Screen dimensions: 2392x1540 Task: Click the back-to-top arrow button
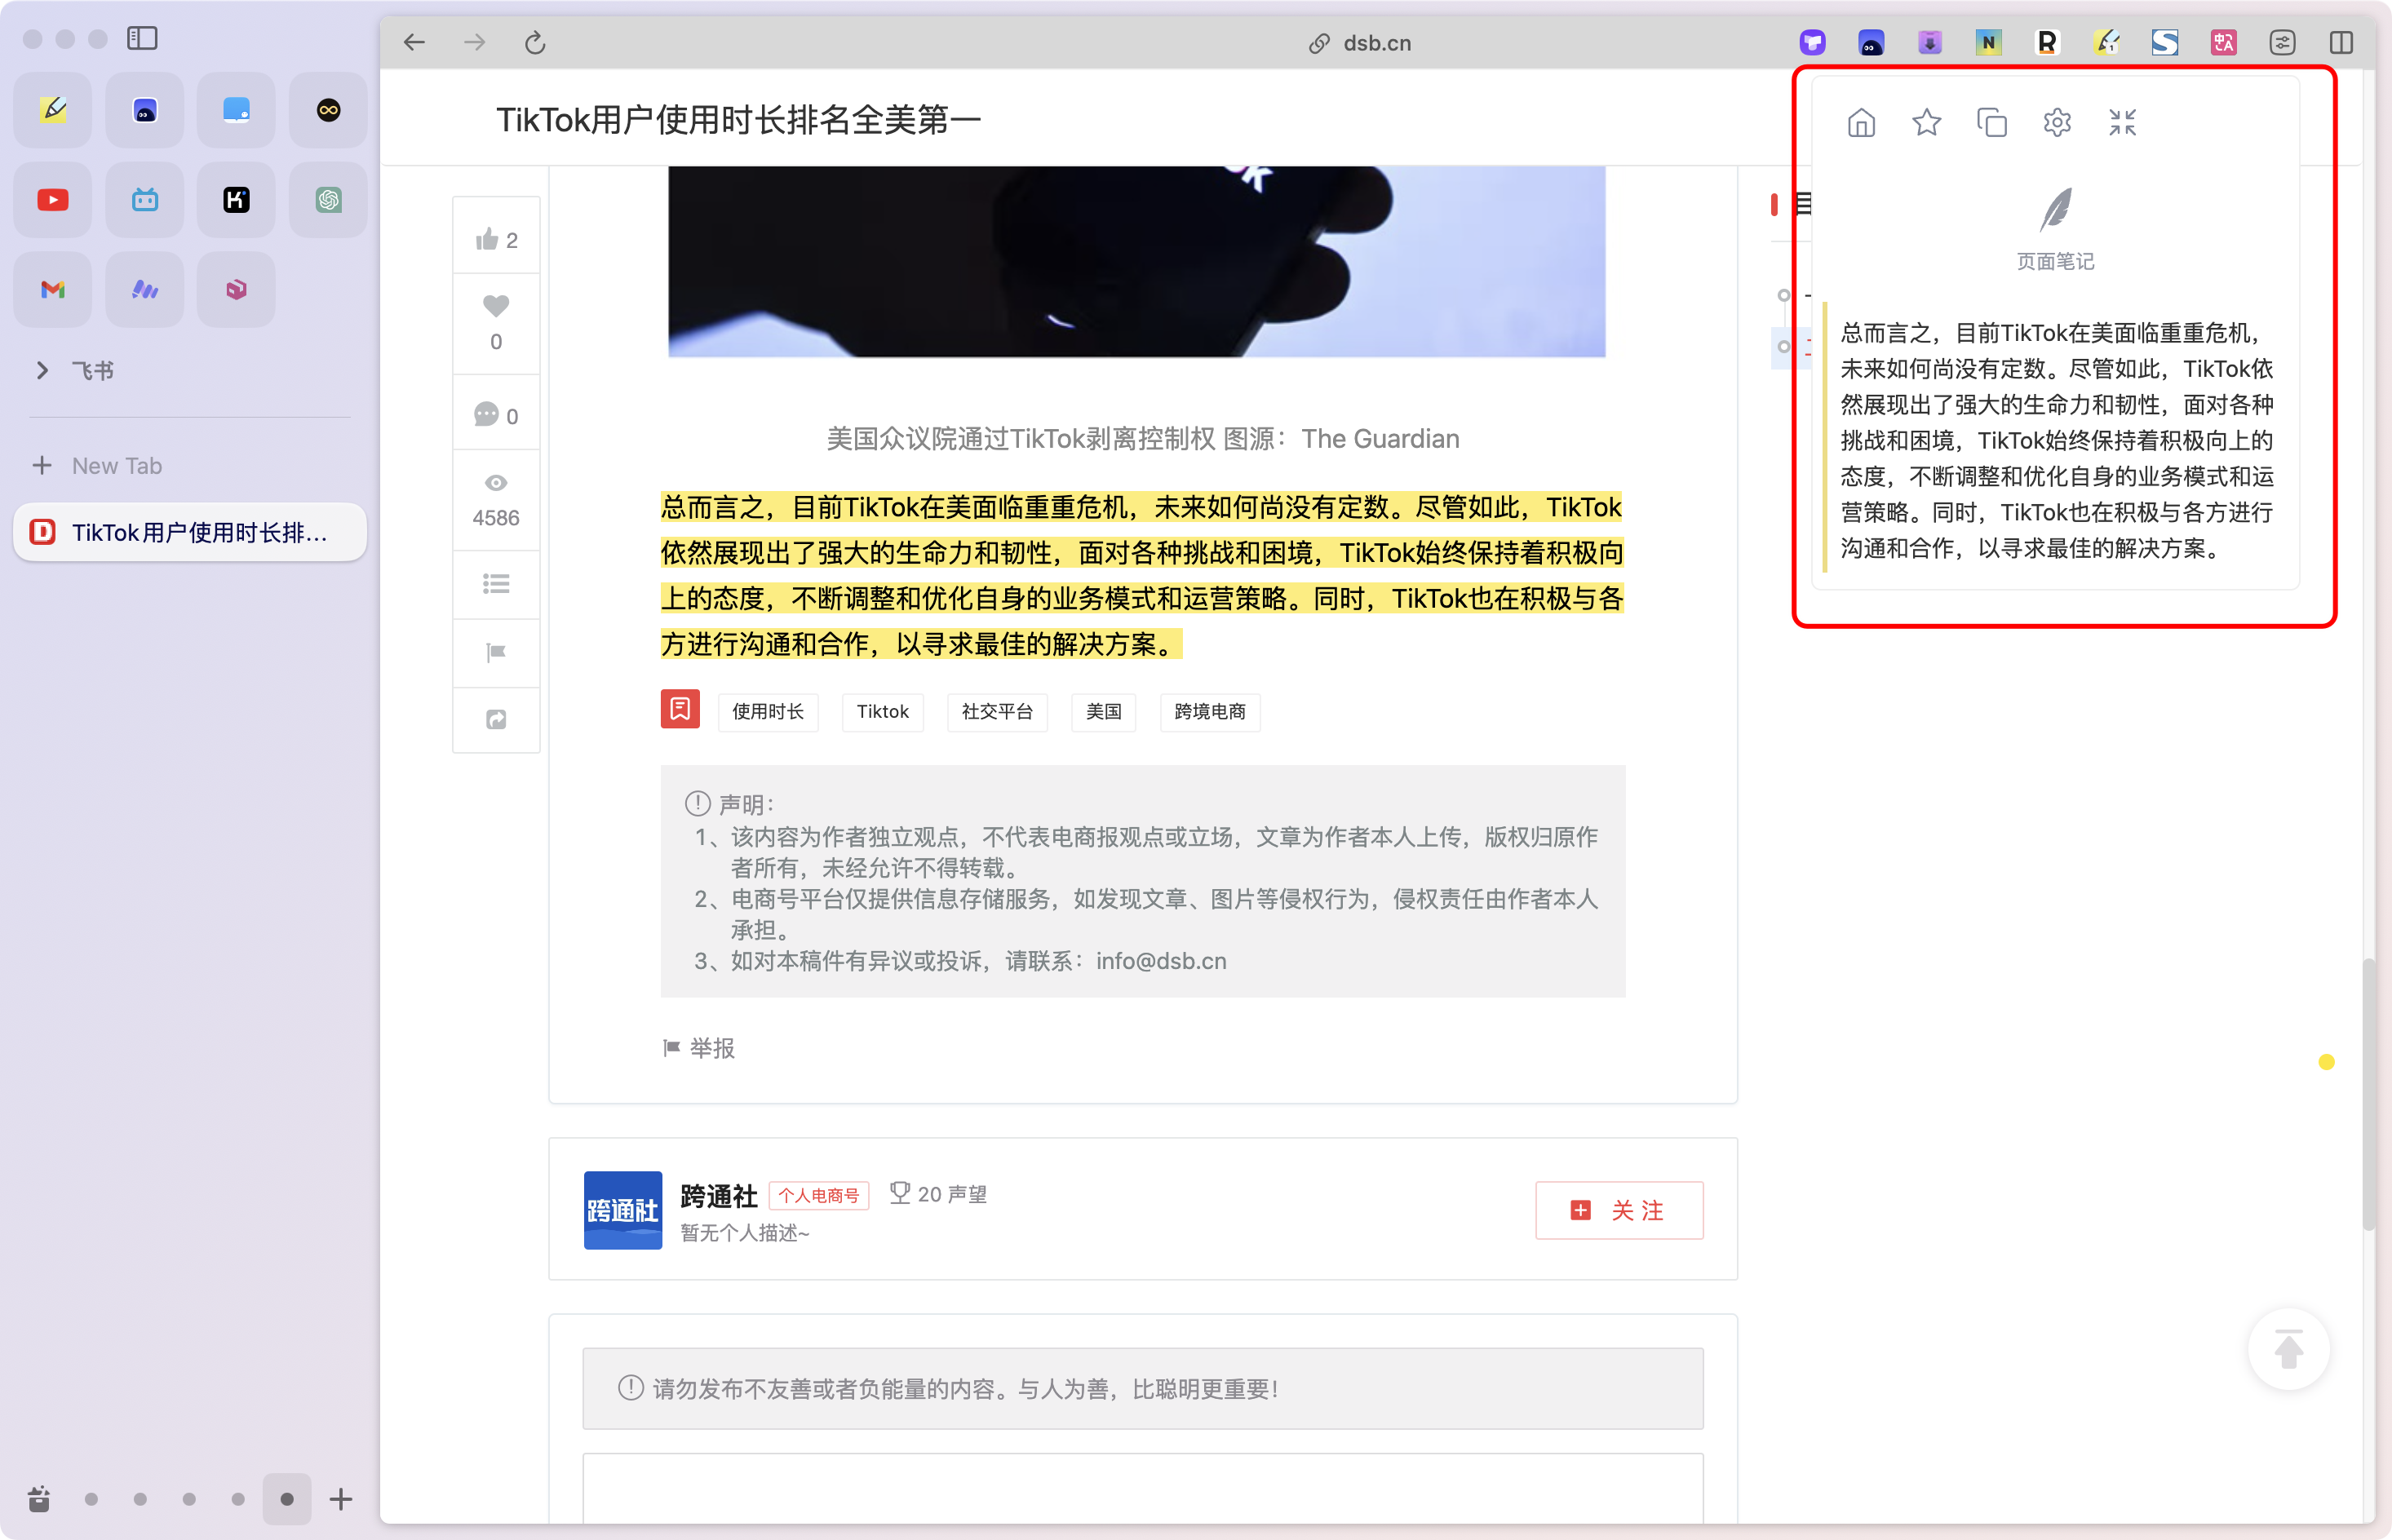pyautogui.click(x=2288, y=1350)
